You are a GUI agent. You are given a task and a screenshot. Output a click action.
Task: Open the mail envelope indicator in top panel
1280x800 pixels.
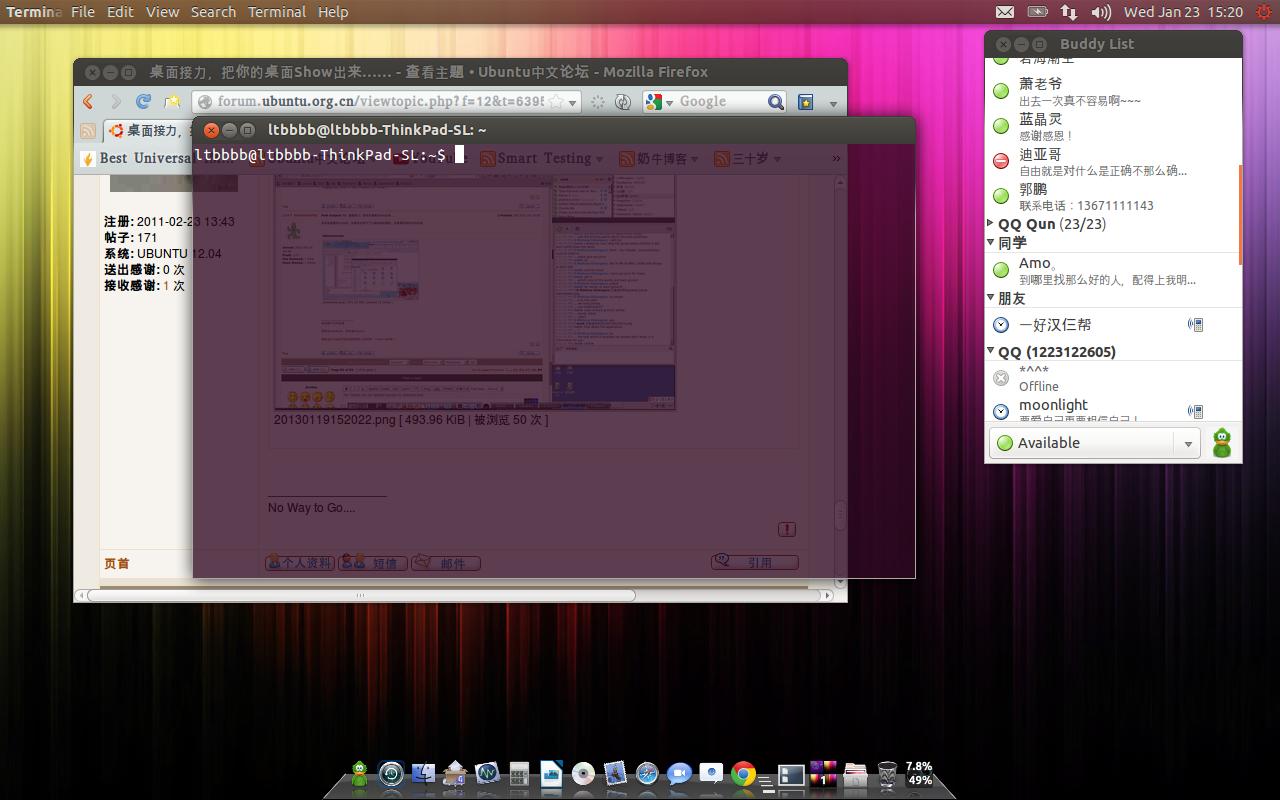1005,12
